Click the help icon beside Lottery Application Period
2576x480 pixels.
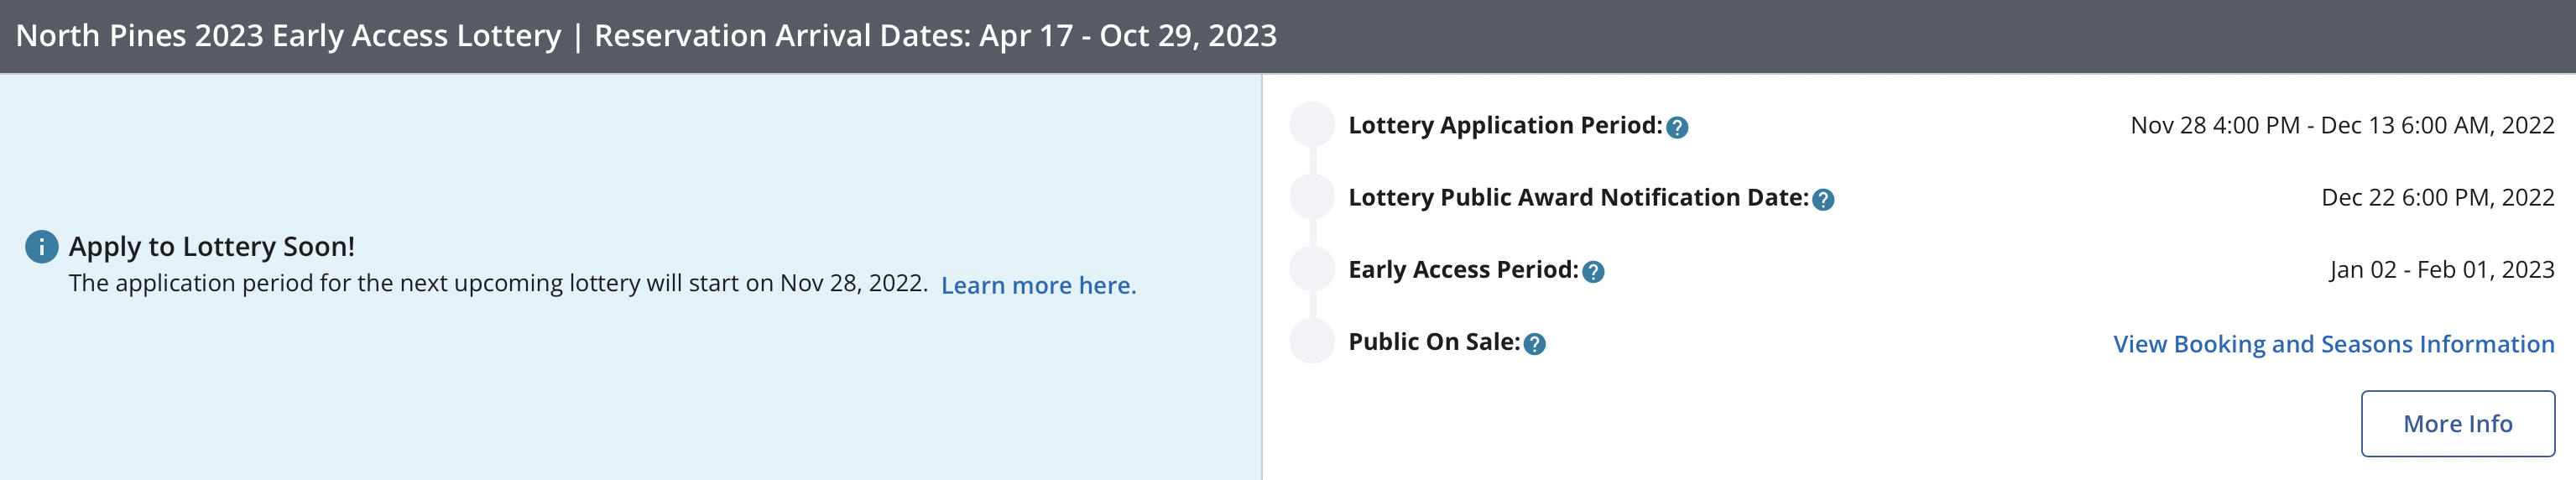[1677, 127]
